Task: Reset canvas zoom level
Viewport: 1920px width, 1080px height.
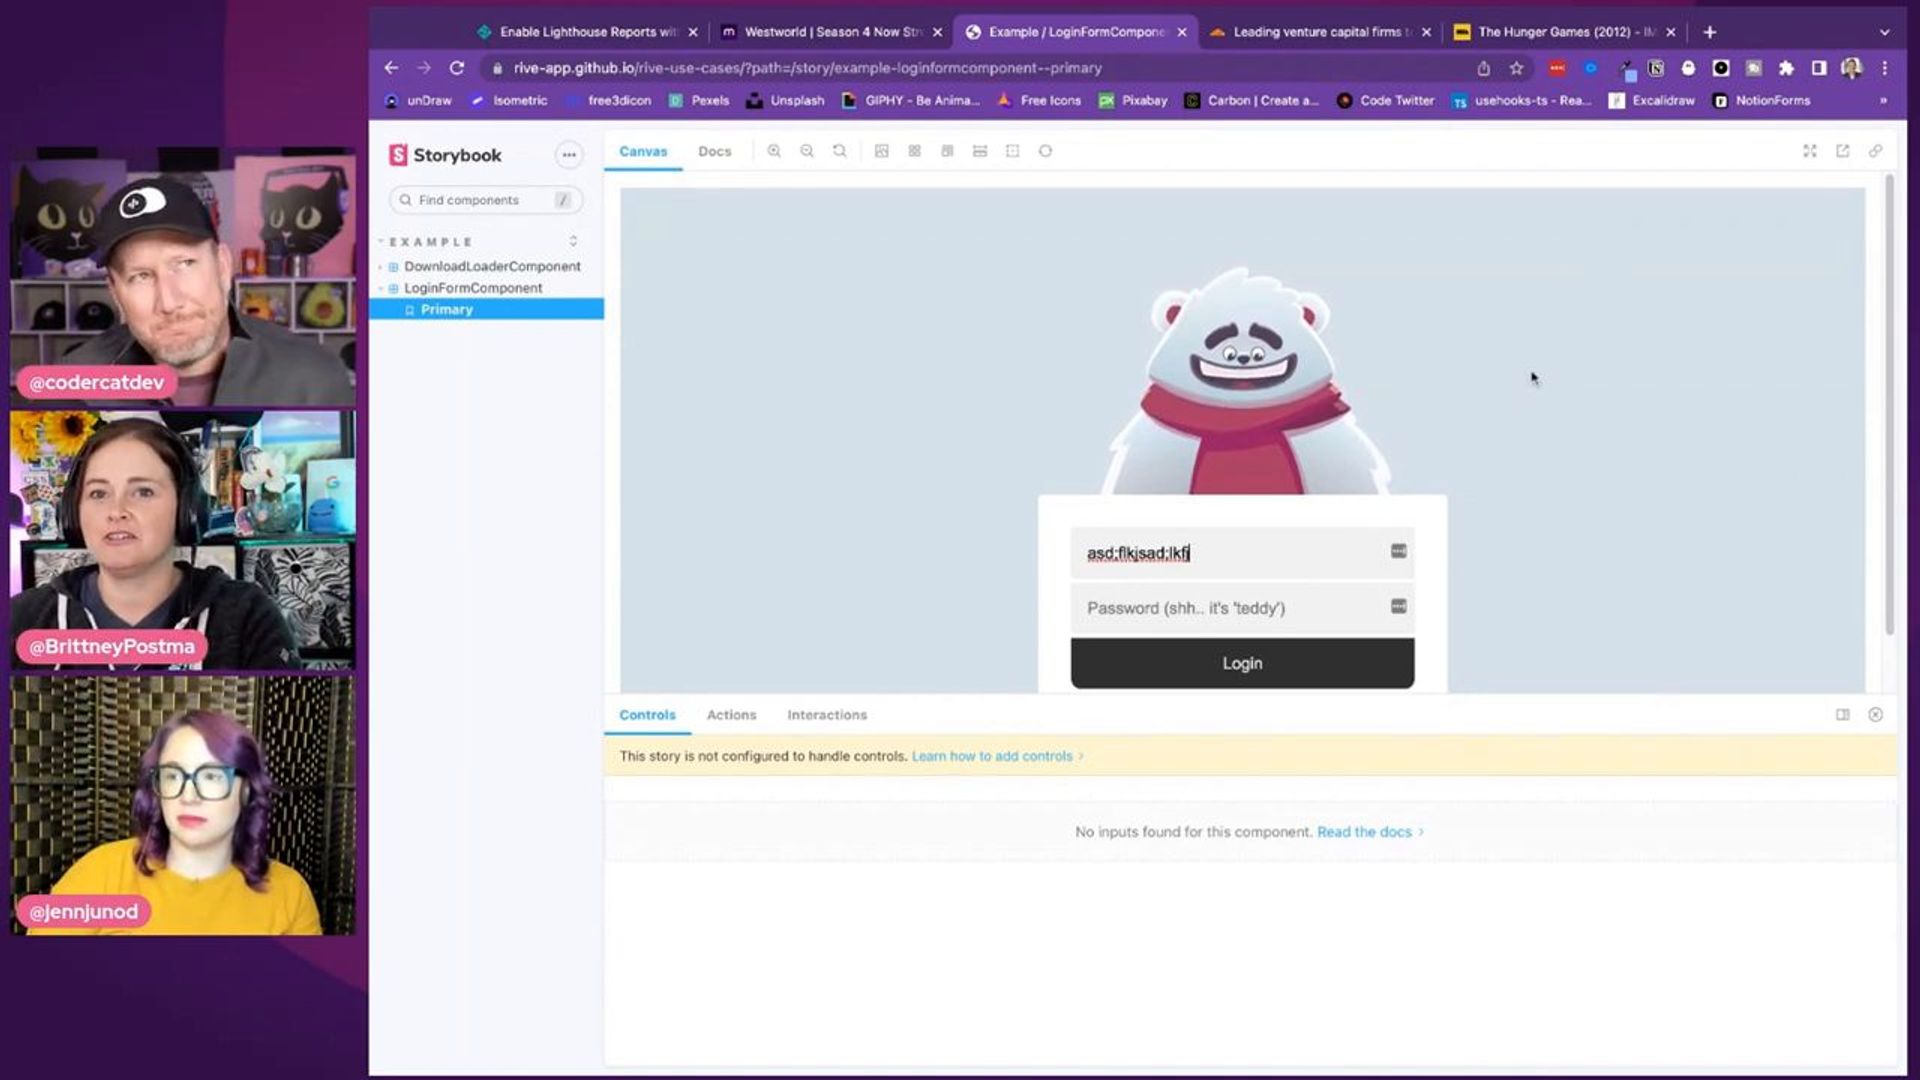Action: [840, 151]
